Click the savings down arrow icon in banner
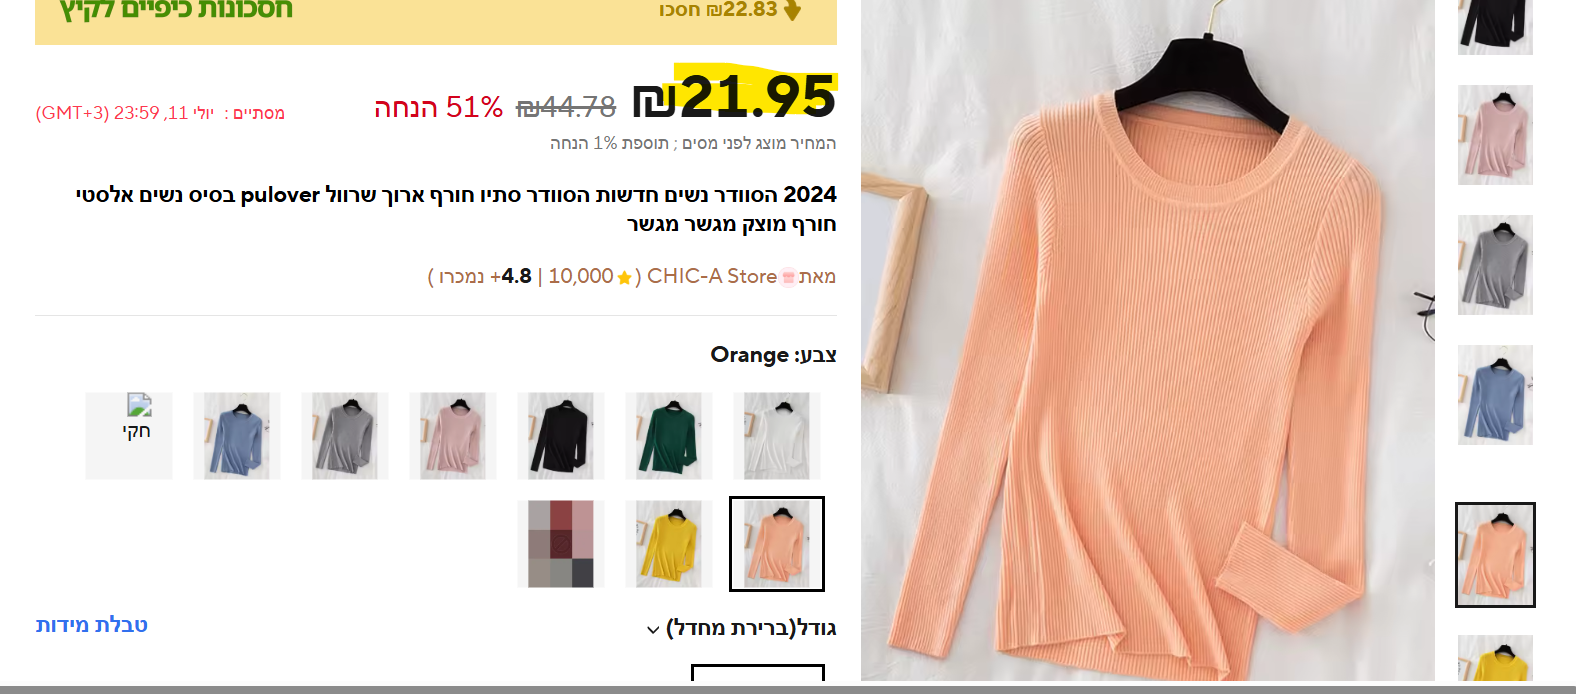The height and width of the screenshot is (694, 1576). tap(792, 10)
